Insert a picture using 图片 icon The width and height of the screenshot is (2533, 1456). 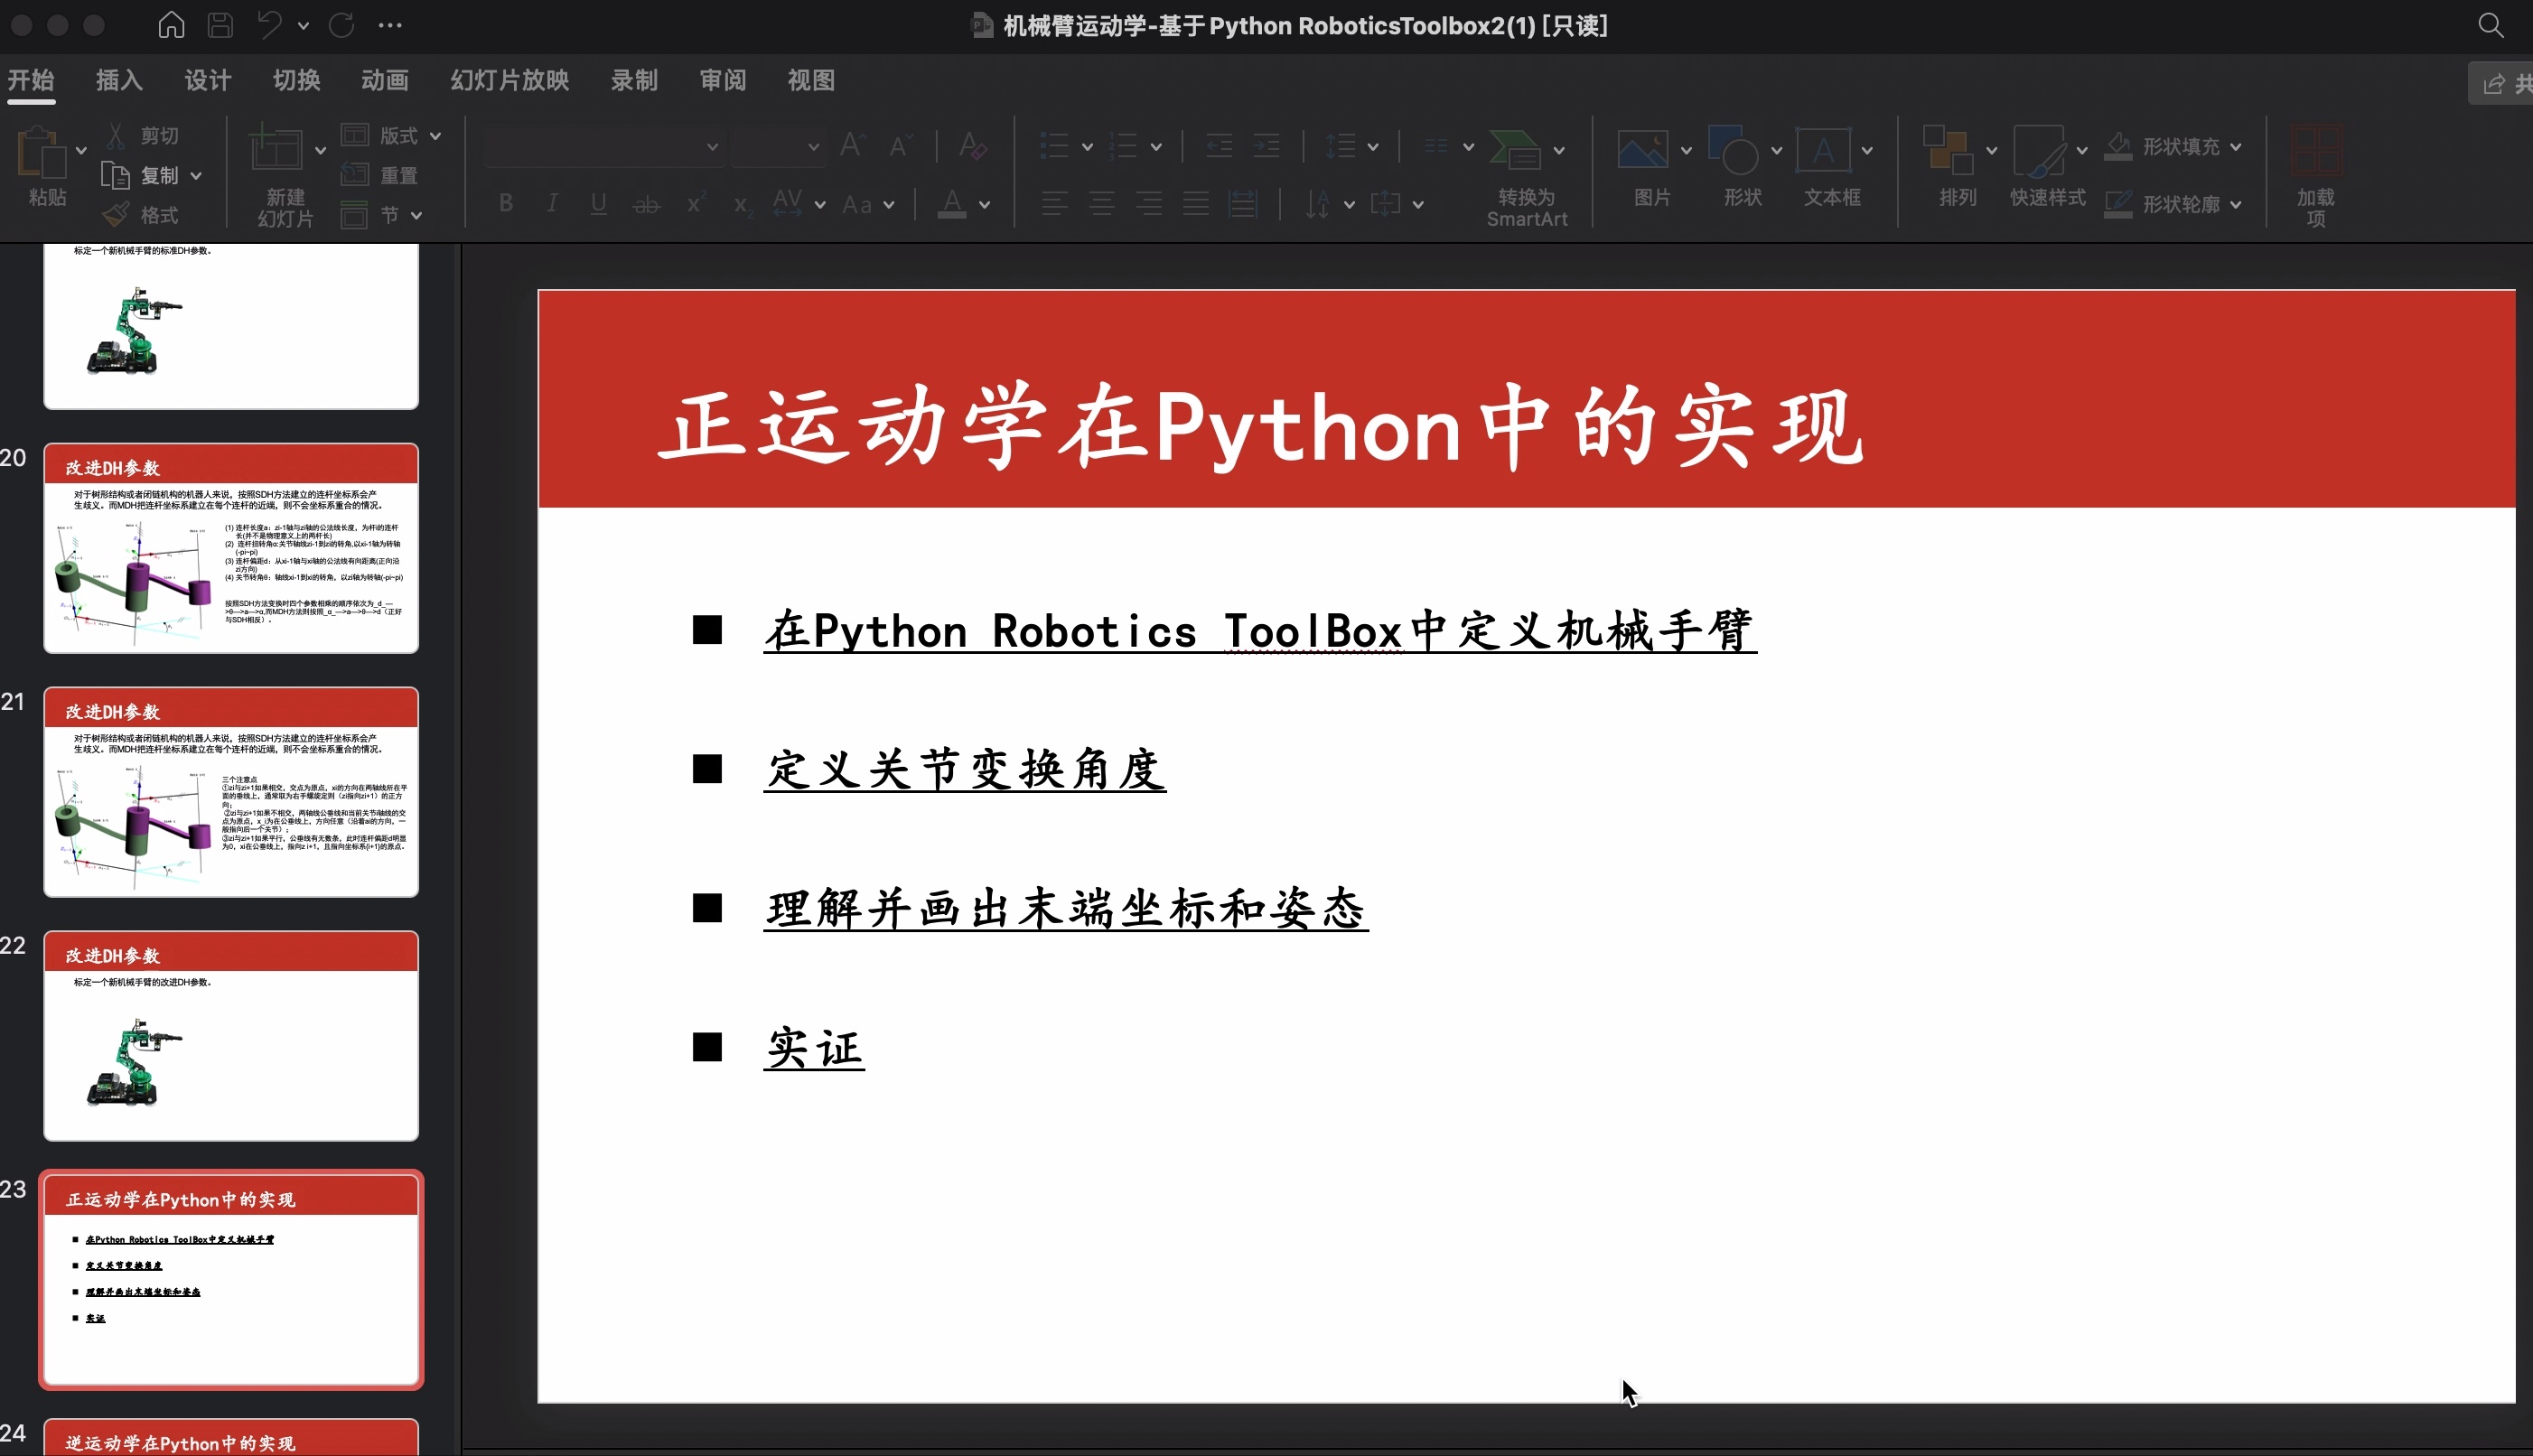coord(1648,170)
